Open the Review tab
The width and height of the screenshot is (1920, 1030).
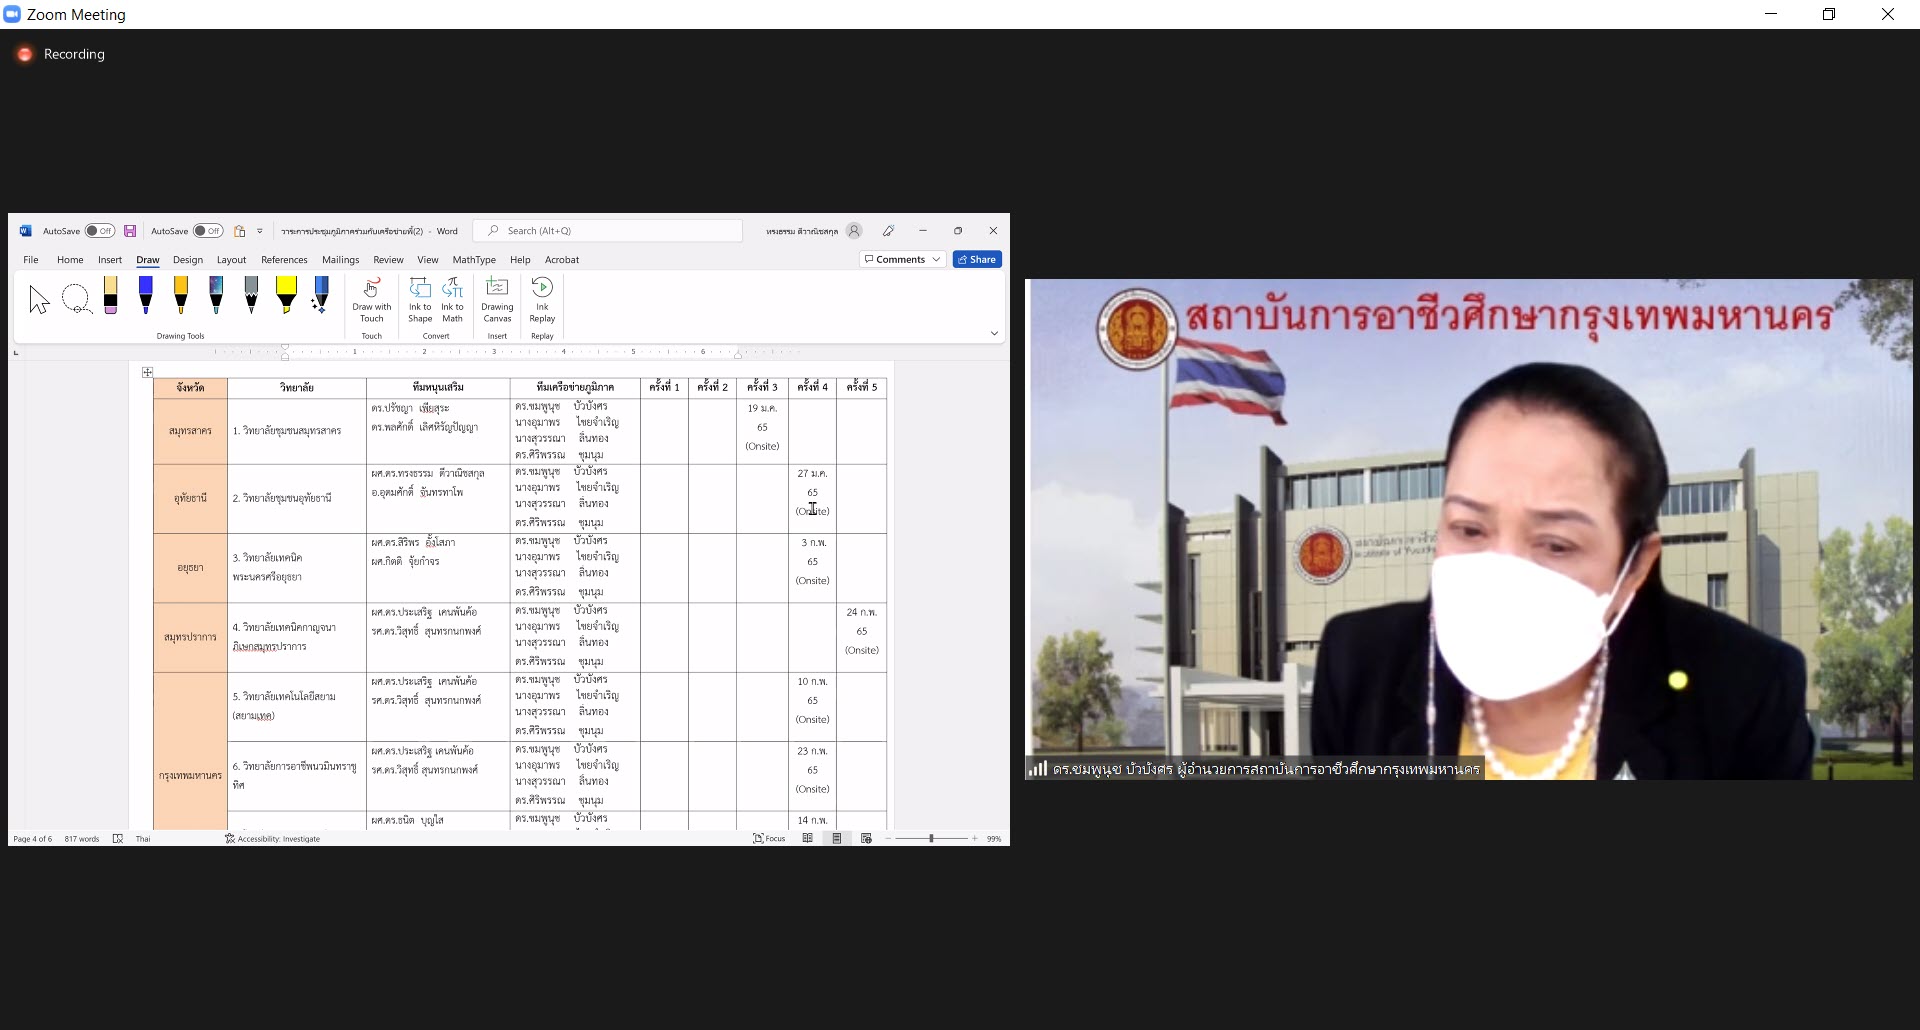click(388, 260)
